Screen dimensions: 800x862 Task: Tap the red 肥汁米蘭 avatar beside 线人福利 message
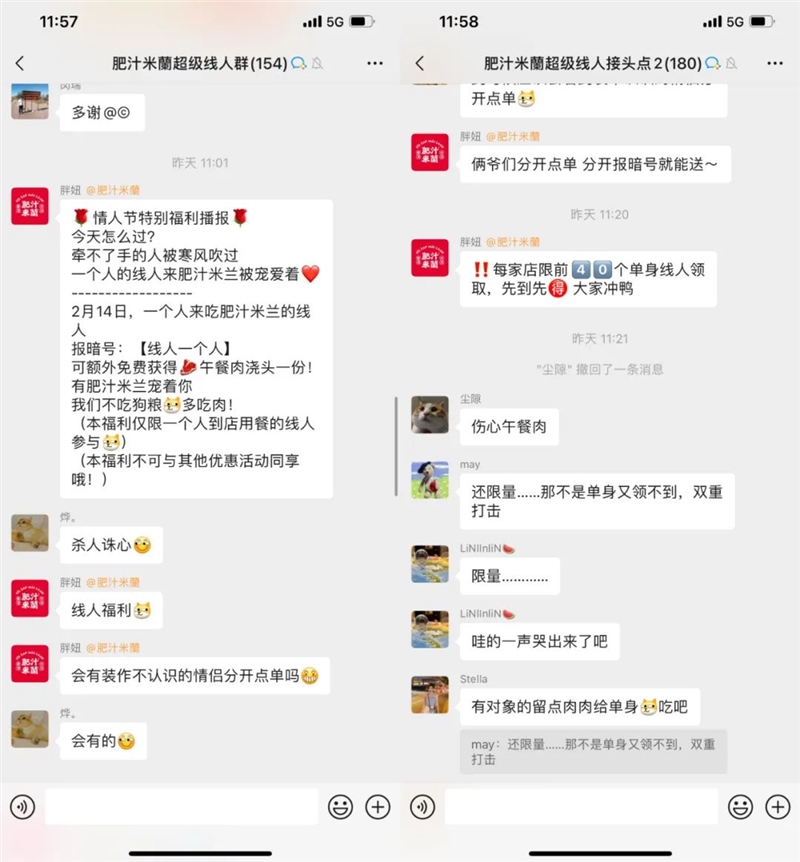30,598
